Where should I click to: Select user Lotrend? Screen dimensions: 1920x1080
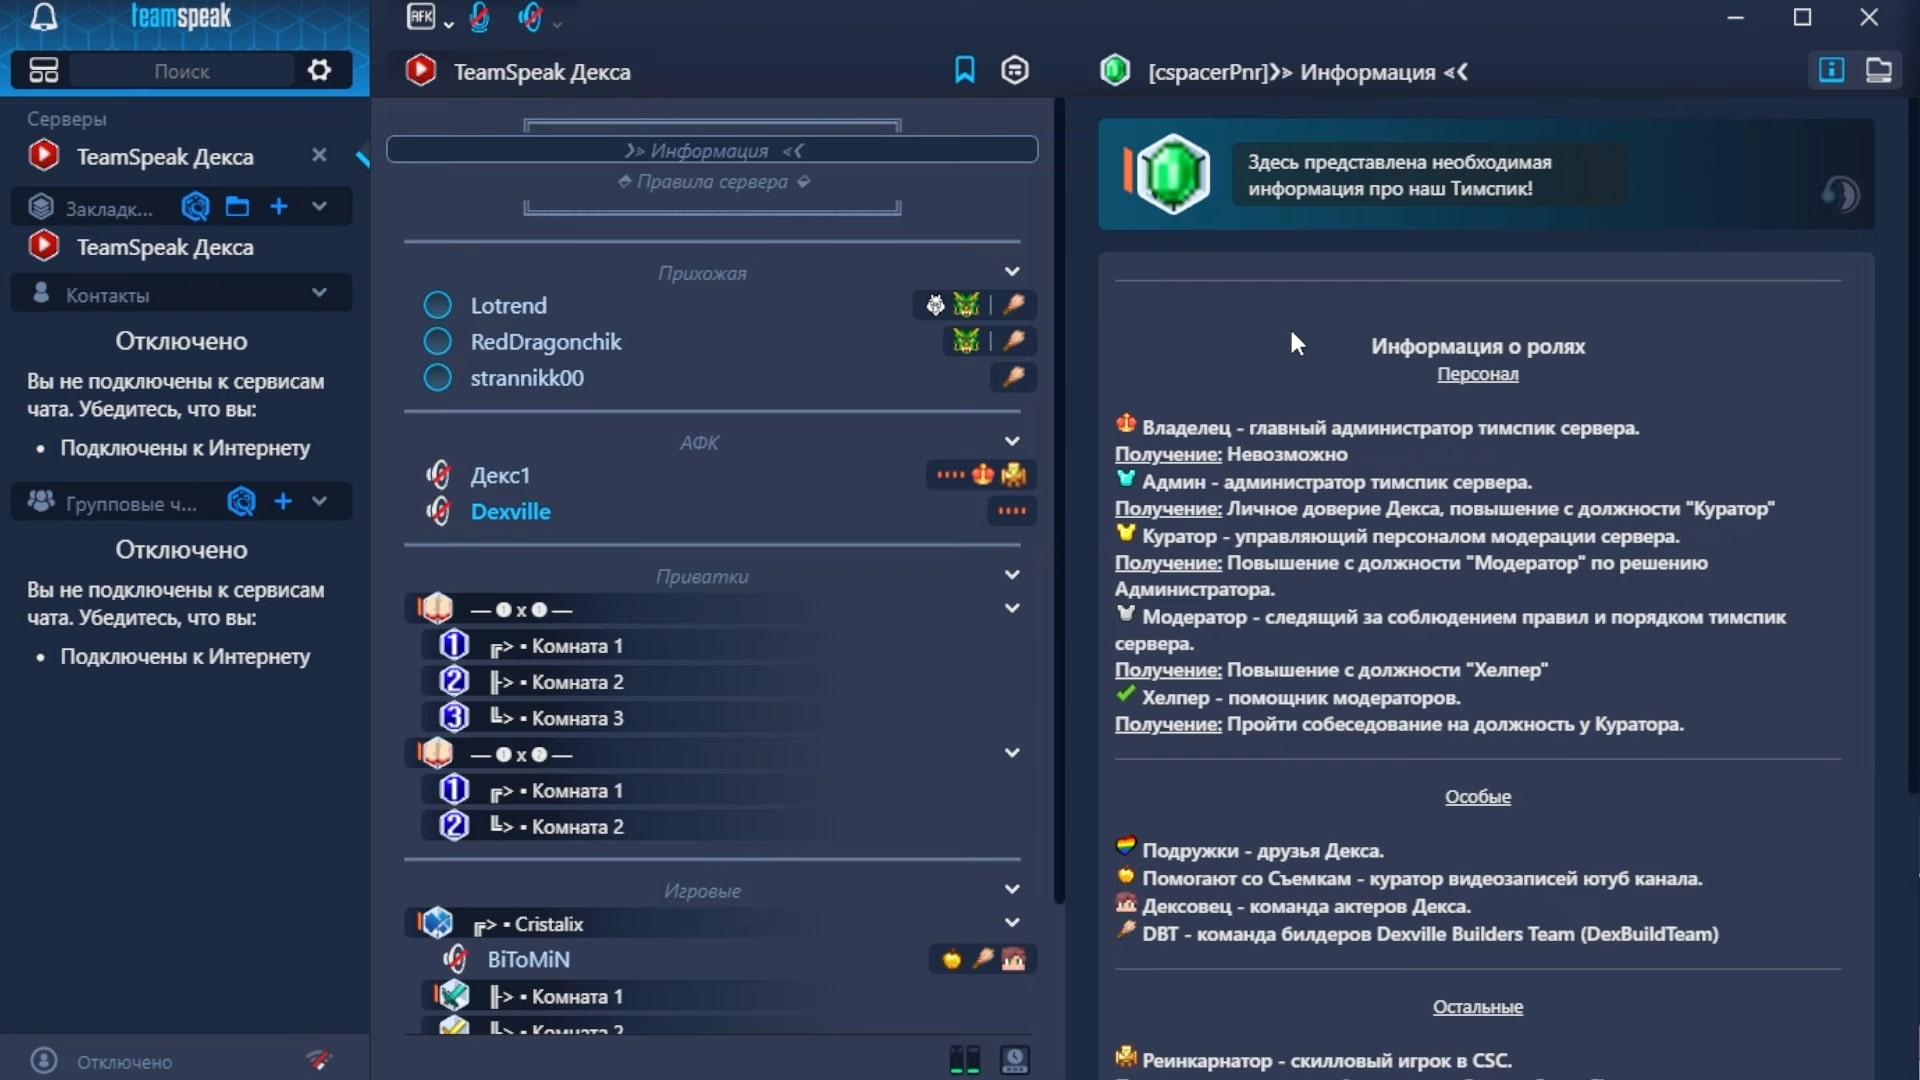(x=509, y=305)
